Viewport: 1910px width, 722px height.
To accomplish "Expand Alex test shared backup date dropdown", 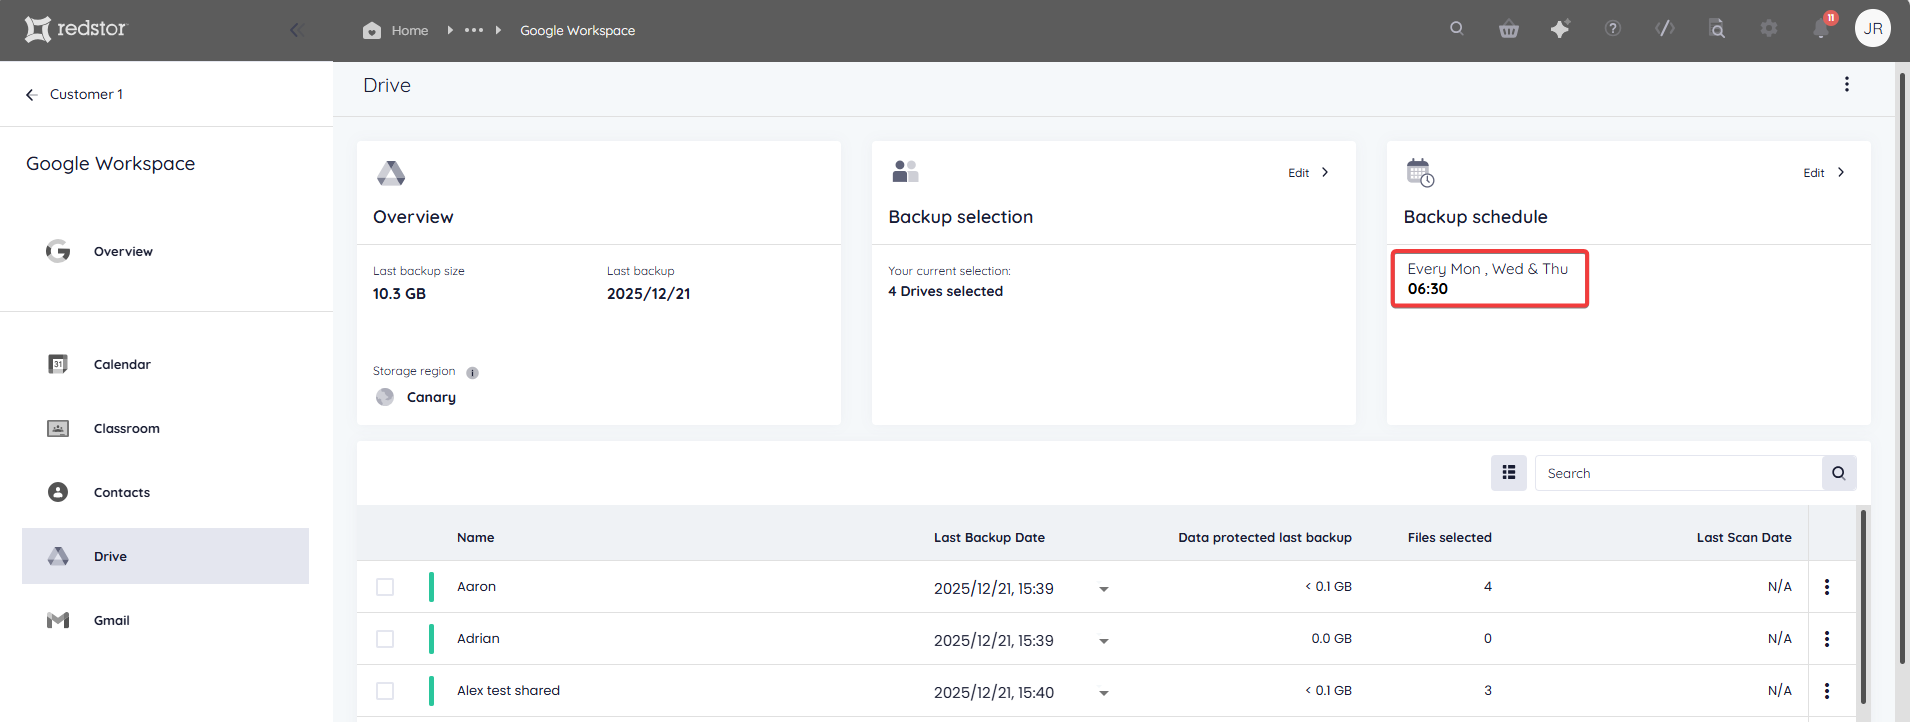I will coord(1104,693).
